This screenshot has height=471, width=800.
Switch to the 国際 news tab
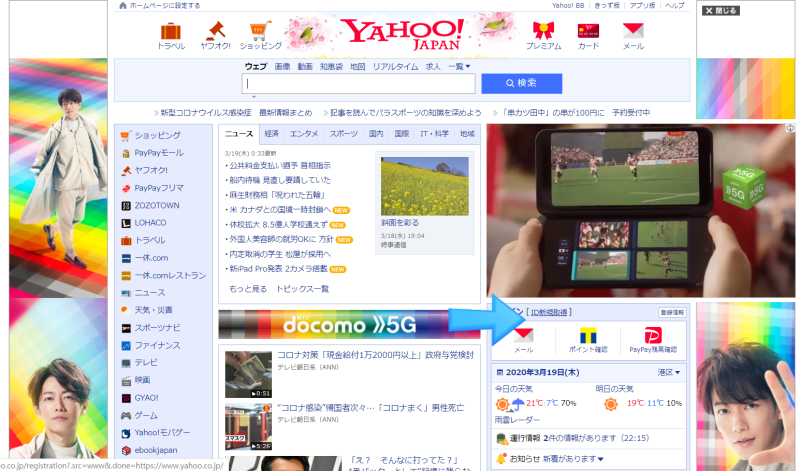tap(402, 134)
